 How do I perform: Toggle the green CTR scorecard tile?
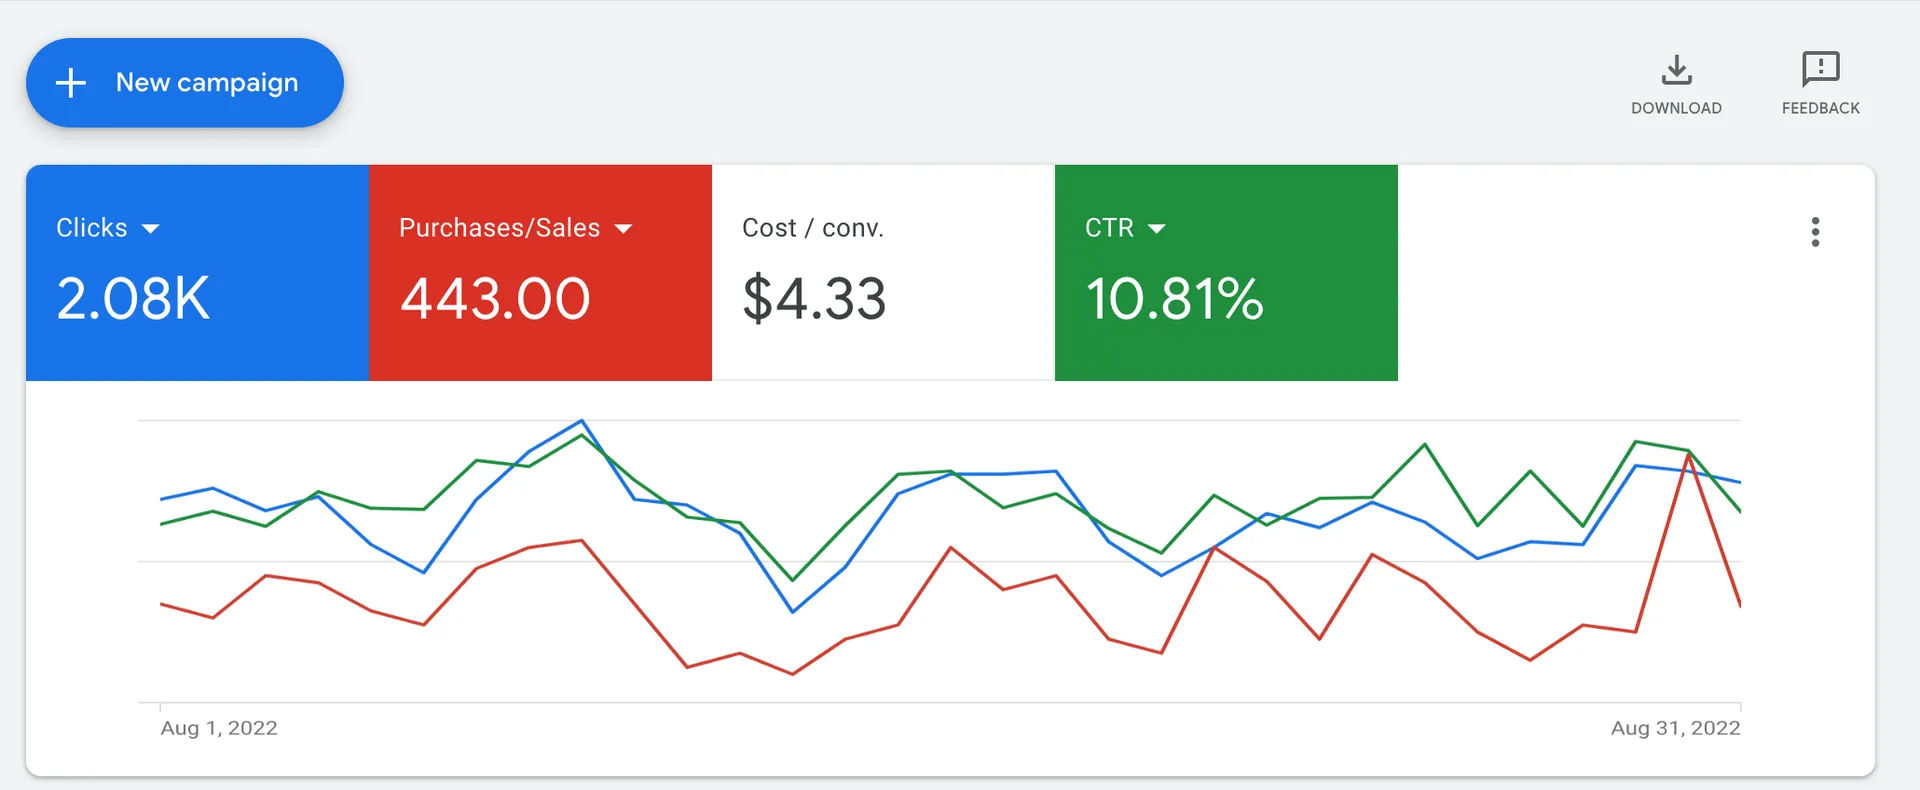click(x=1226, y=273)
